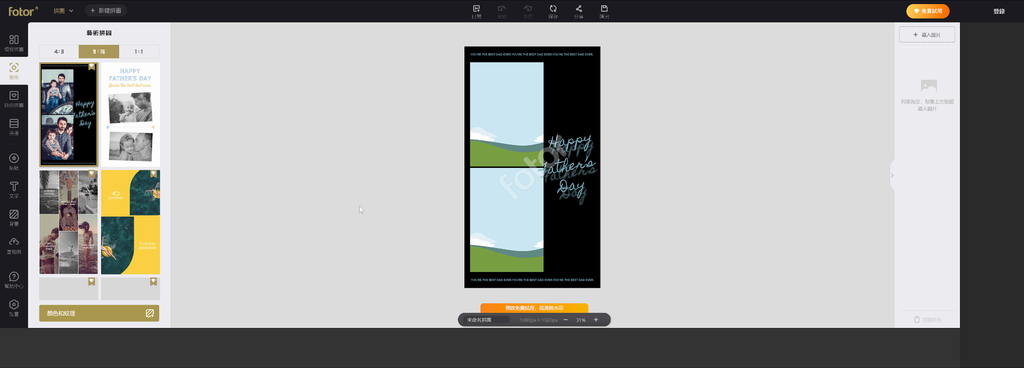Click the 藝術拼圖 panel heading

pos(99,33)
